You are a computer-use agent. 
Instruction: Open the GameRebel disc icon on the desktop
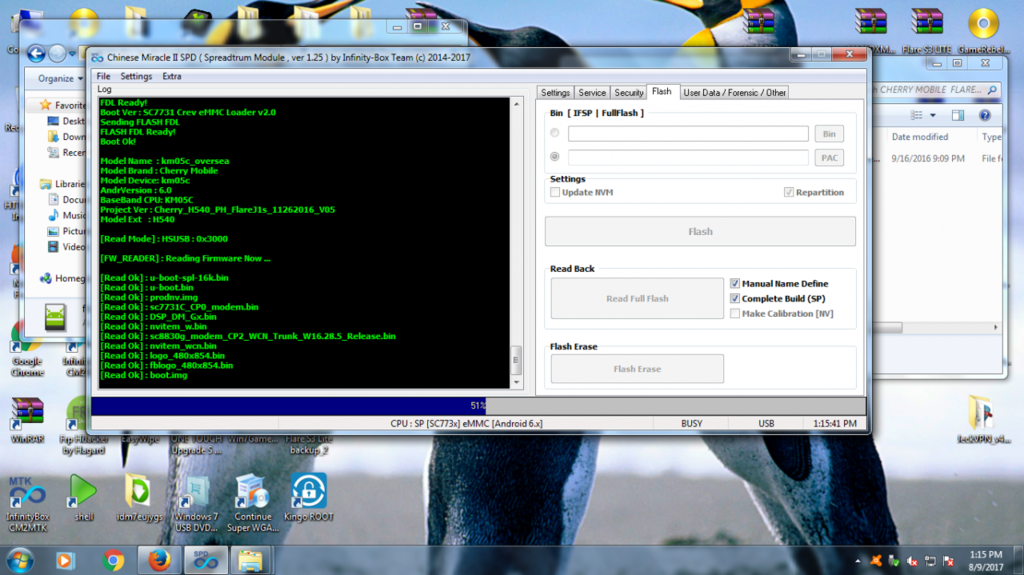tap(983, 24)
